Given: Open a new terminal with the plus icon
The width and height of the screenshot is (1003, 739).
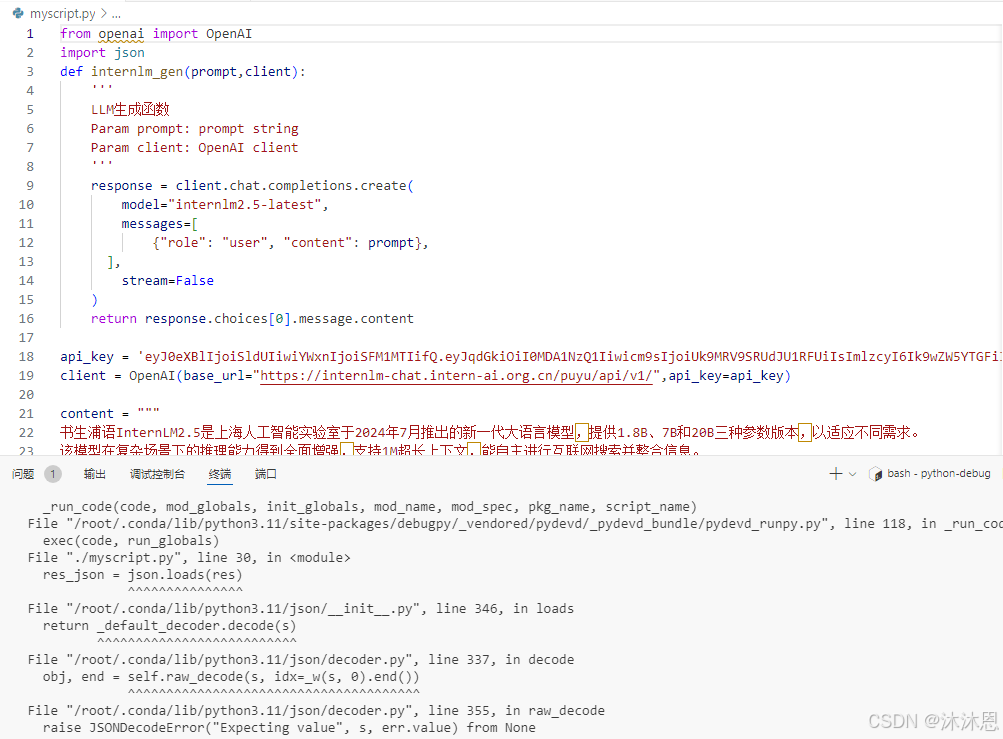Looking at the screenshot, I should (834, 473).
